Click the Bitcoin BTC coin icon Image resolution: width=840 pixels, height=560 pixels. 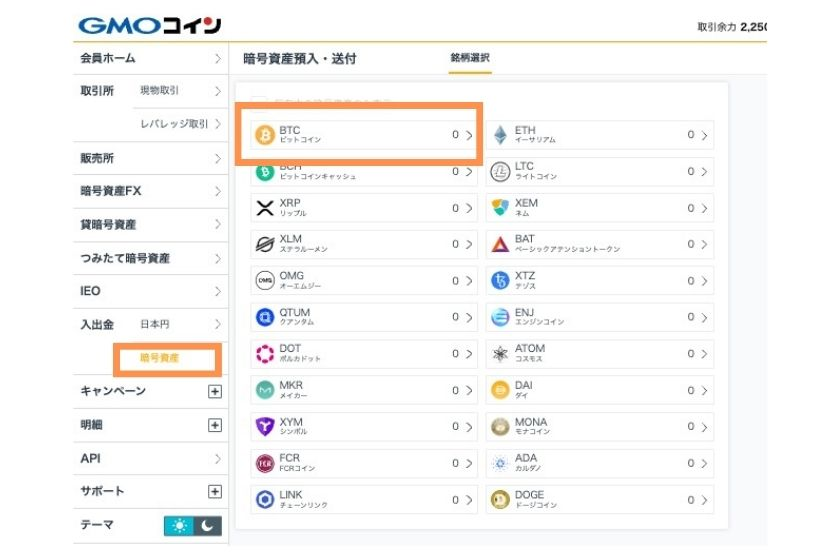pos(265,135)
